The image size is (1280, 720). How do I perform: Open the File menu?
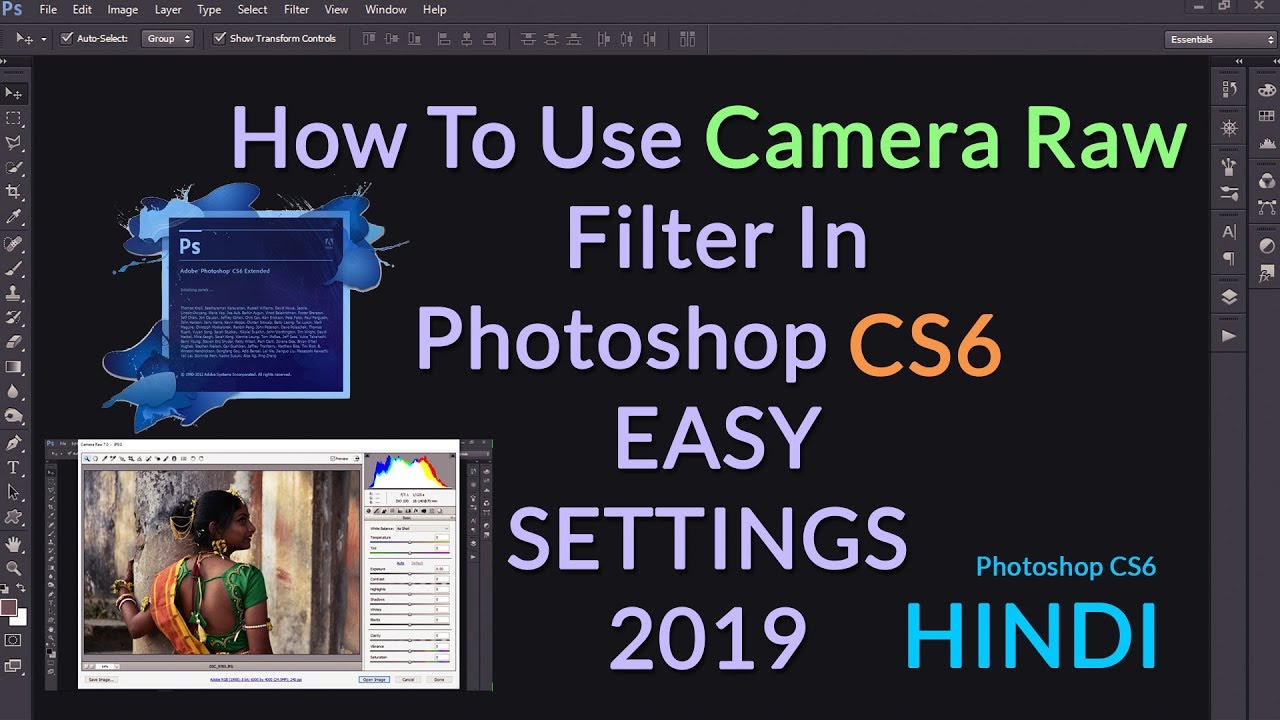click(48, 9)
